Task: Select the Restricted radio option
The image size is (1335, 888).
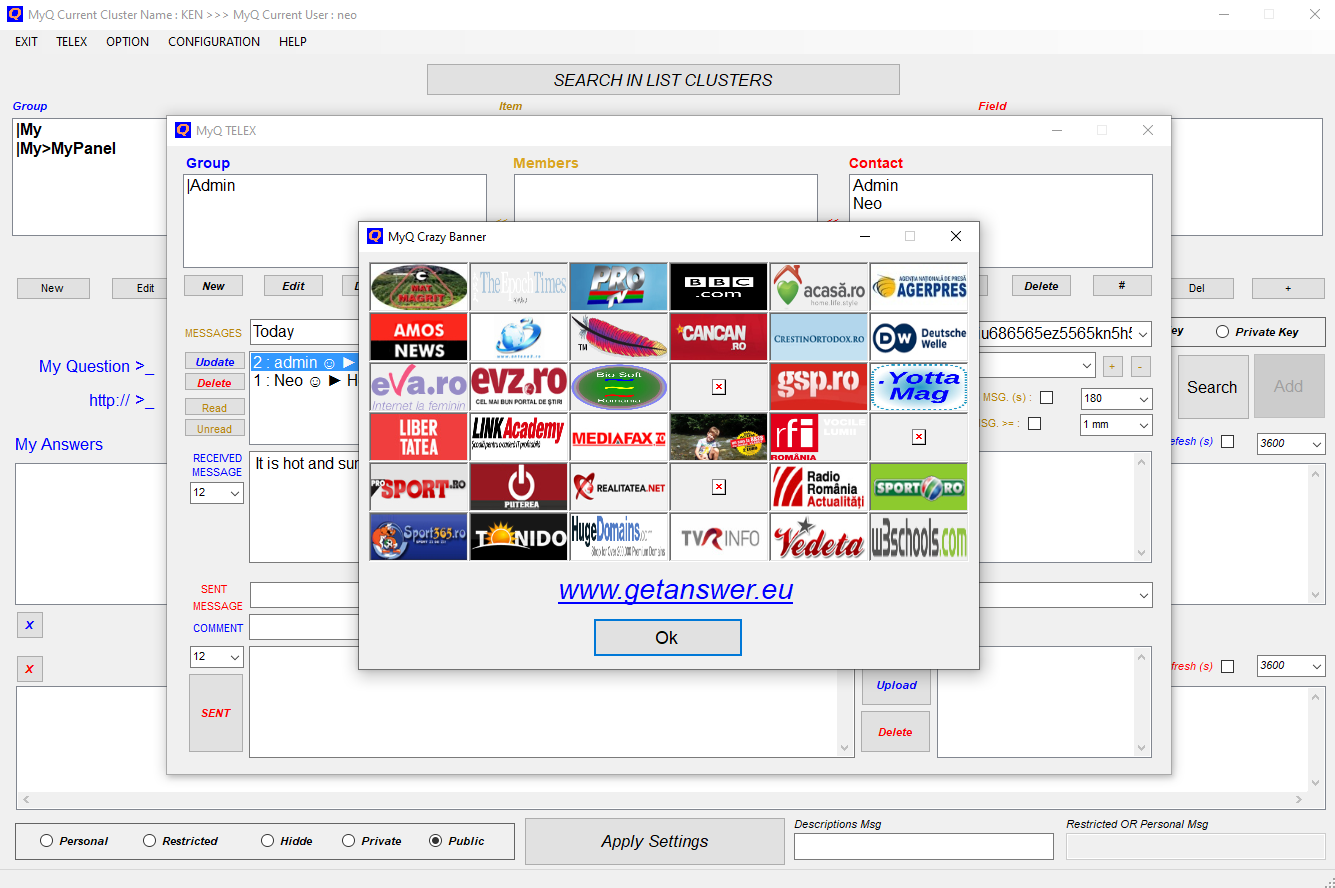Action: 149,841
